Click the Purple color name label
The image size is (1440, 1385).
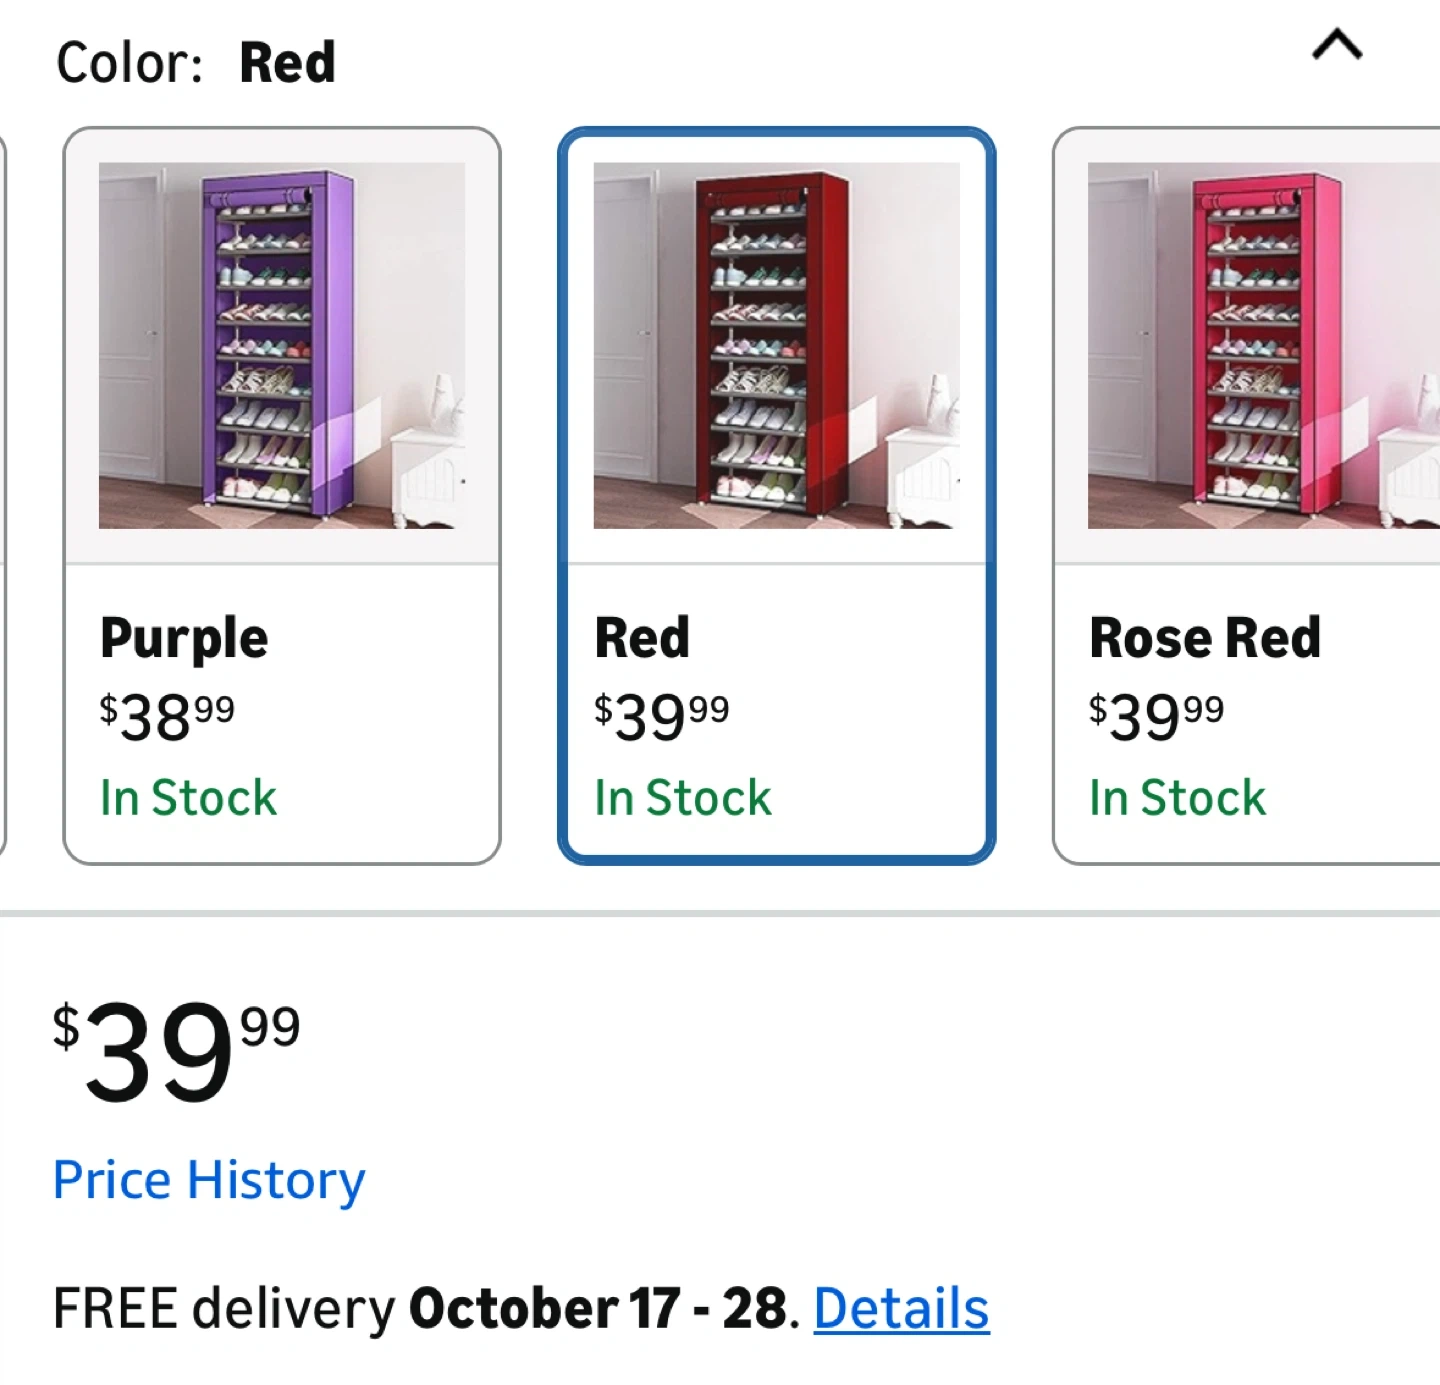tap(184, 638)
